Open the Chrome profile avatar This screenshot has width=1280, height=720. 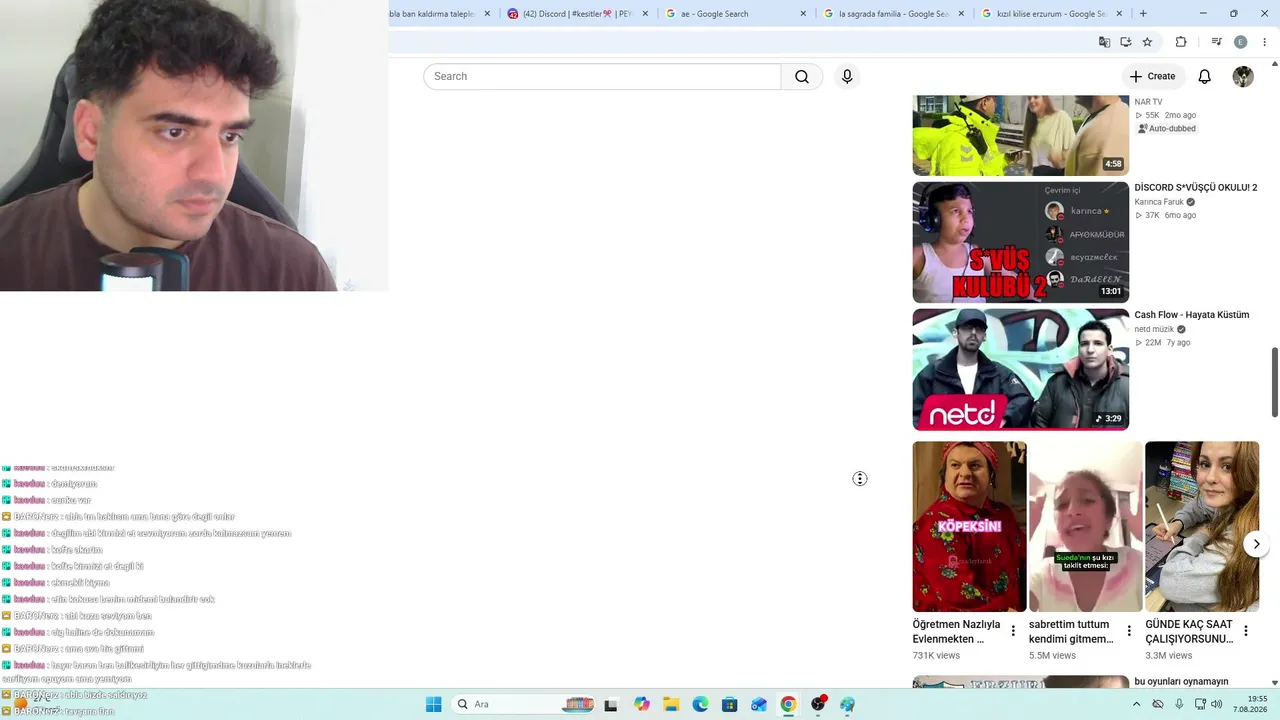1241,42
